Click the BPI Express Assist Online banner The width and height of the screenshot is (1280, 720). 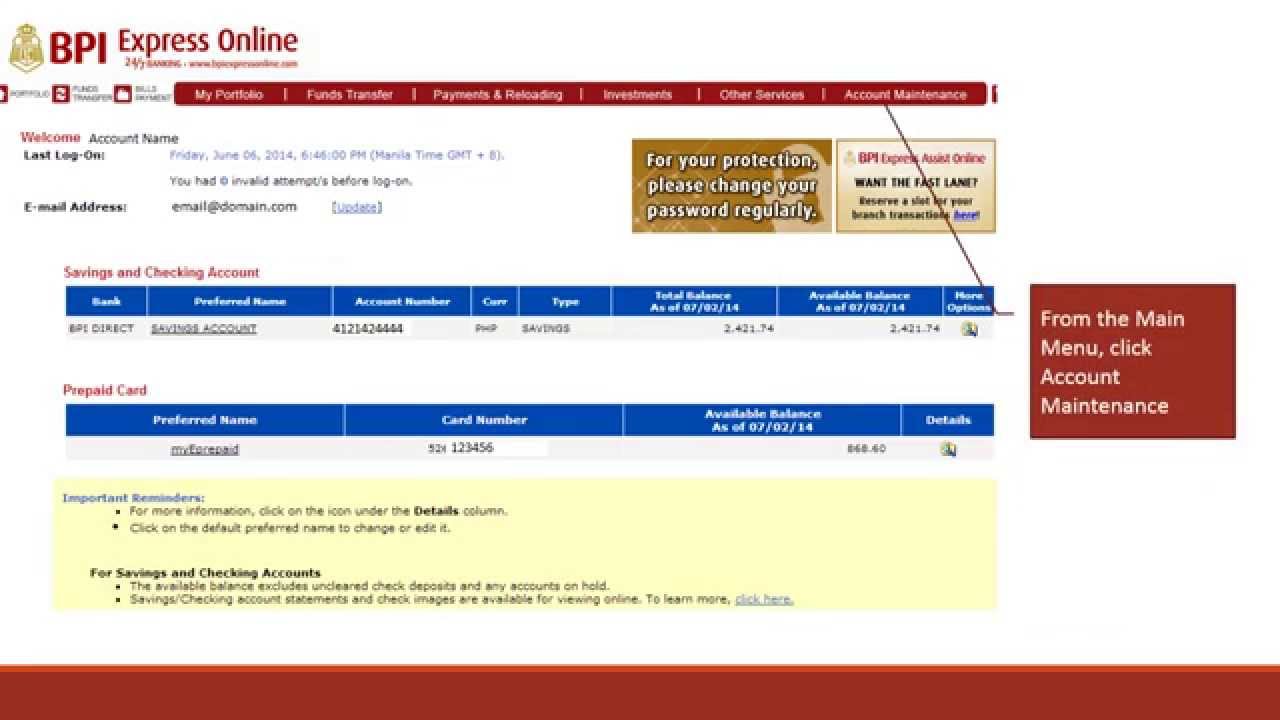(916, 186)
